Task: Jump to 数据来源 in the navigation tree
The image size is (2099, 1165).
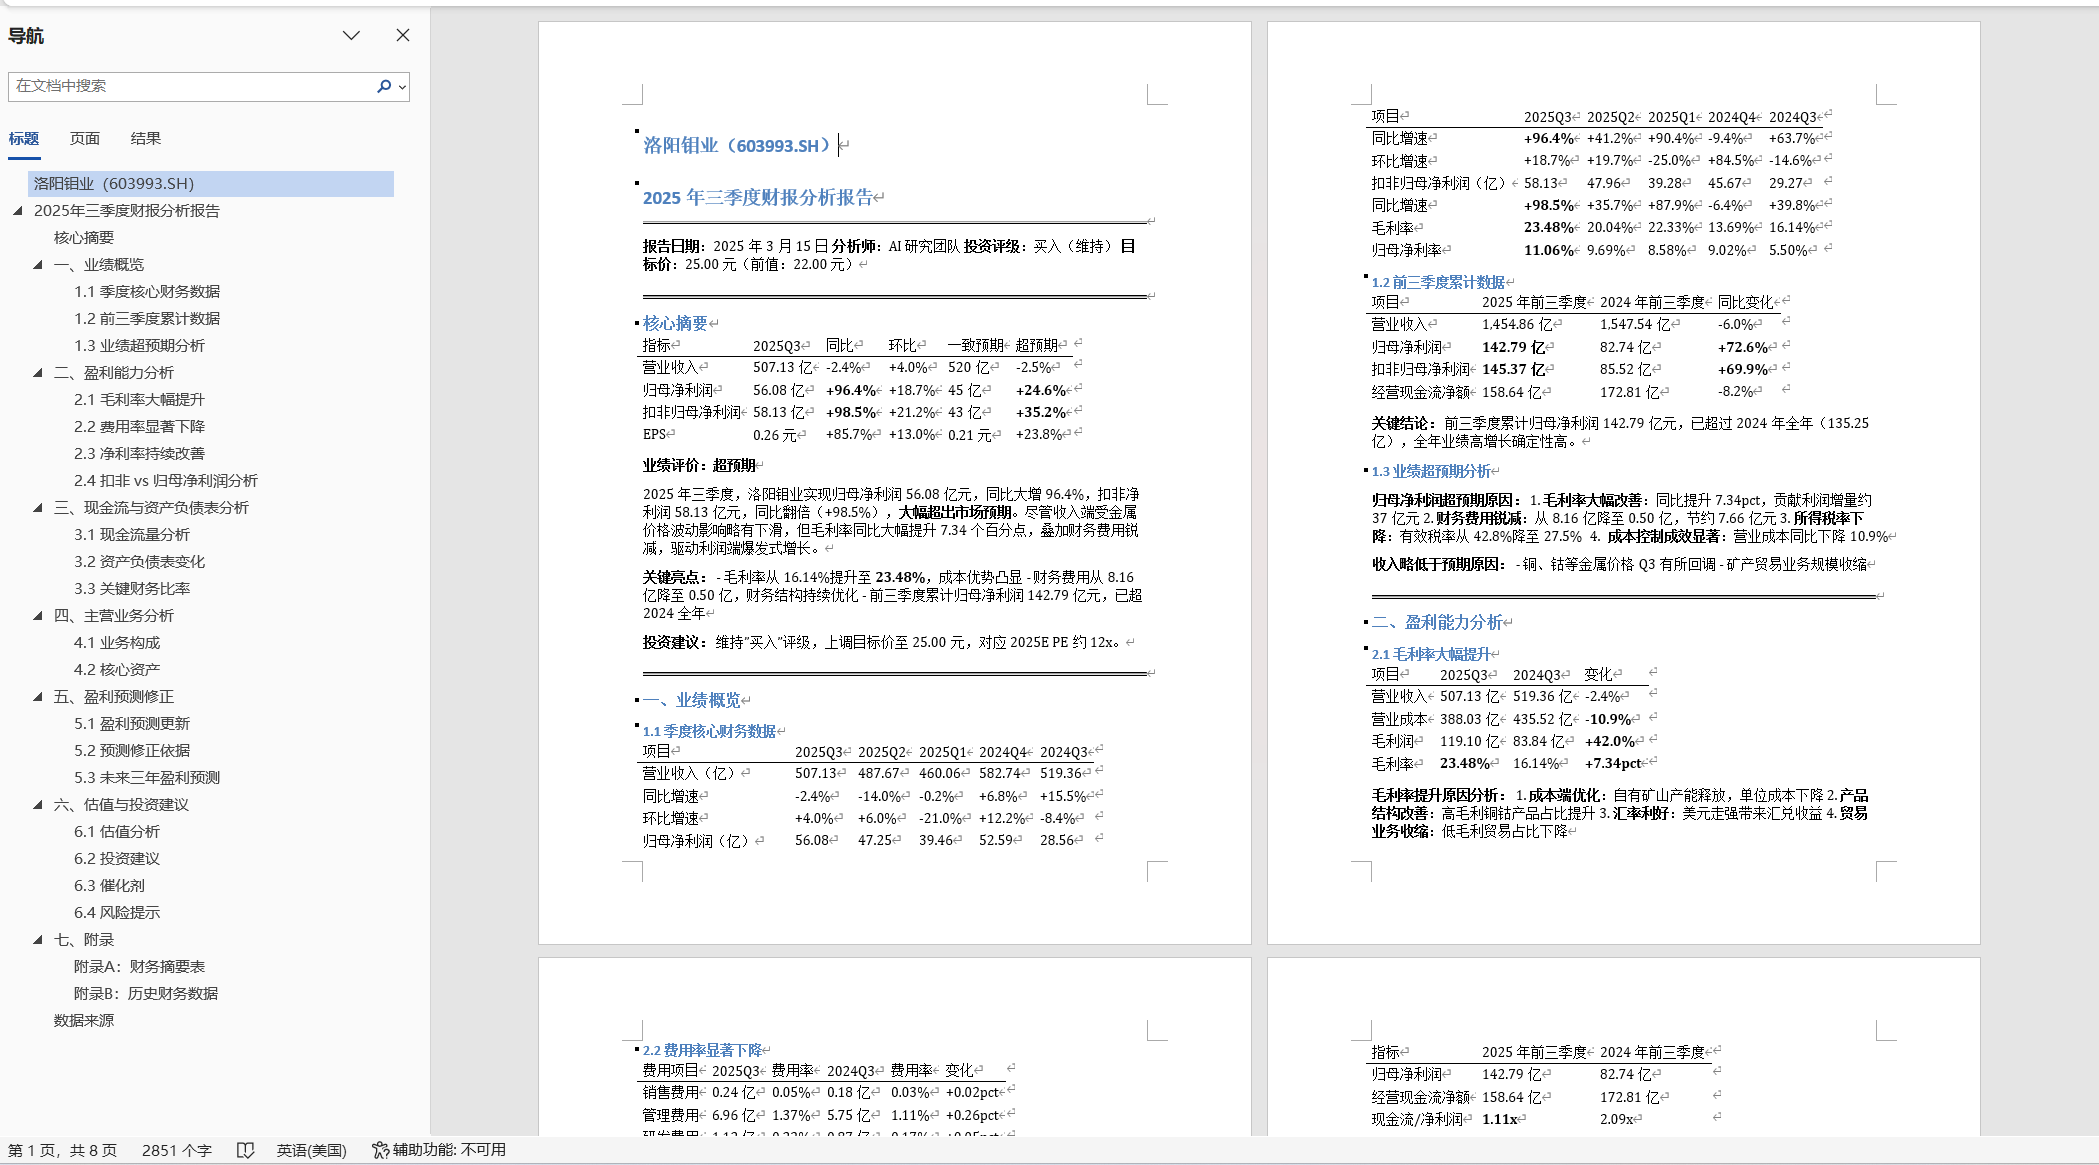Action: coord(84,1020)
